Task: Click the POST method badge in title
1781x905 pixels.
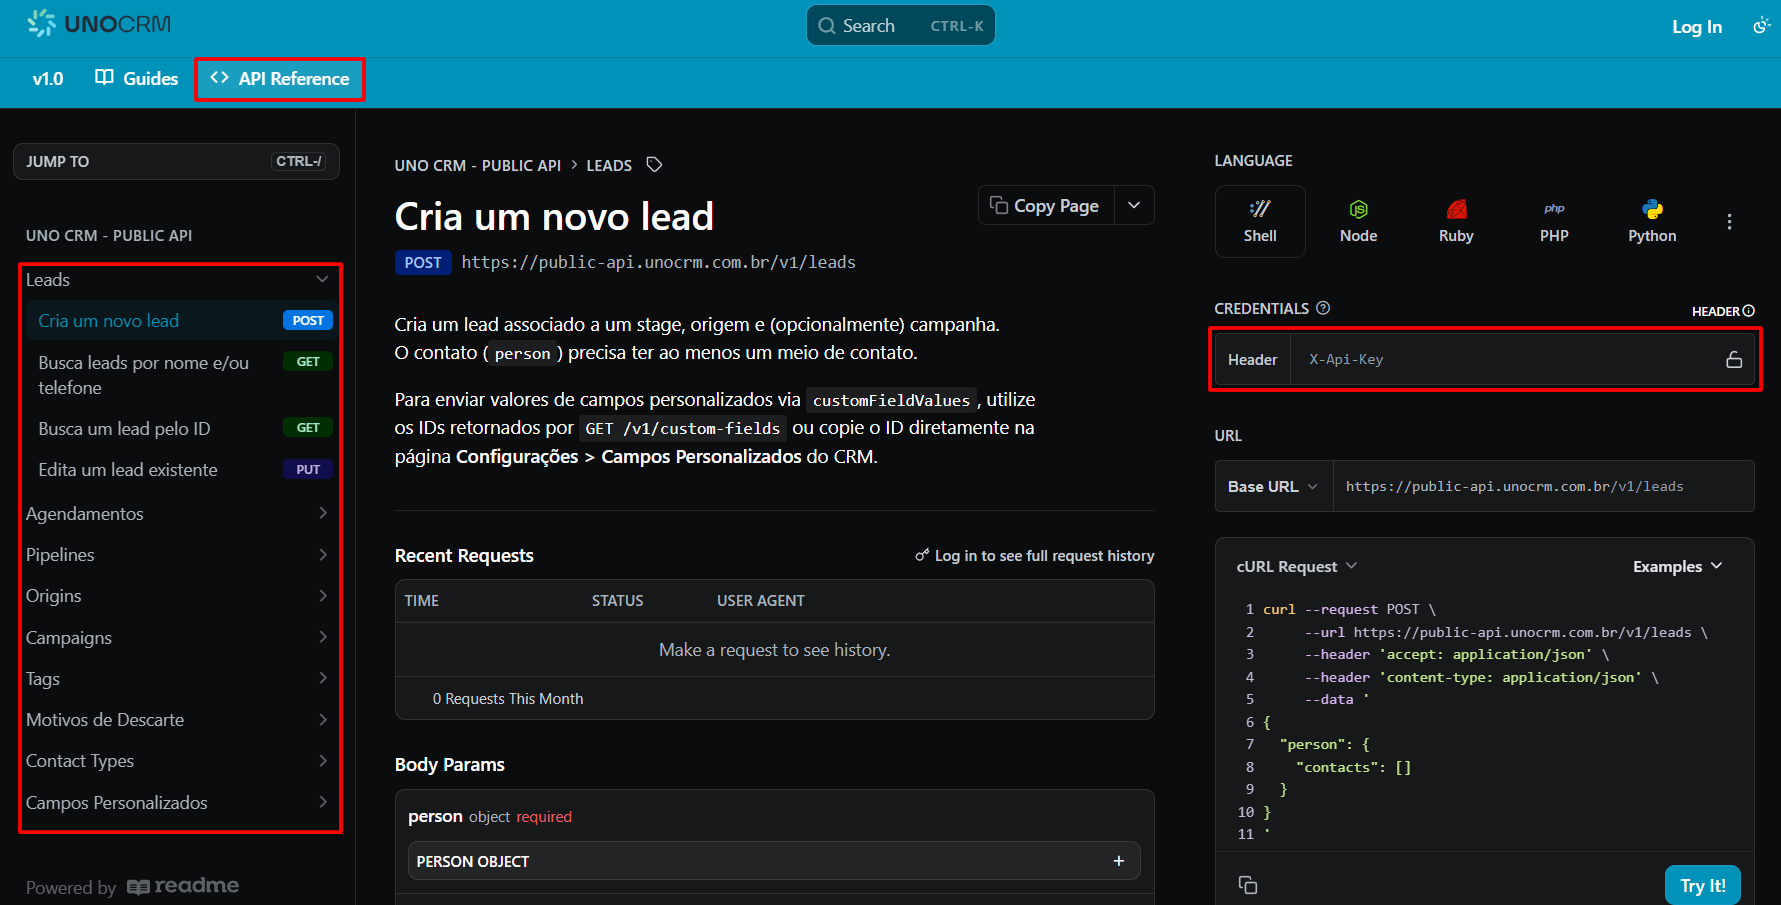Action: tap(423, 263)
